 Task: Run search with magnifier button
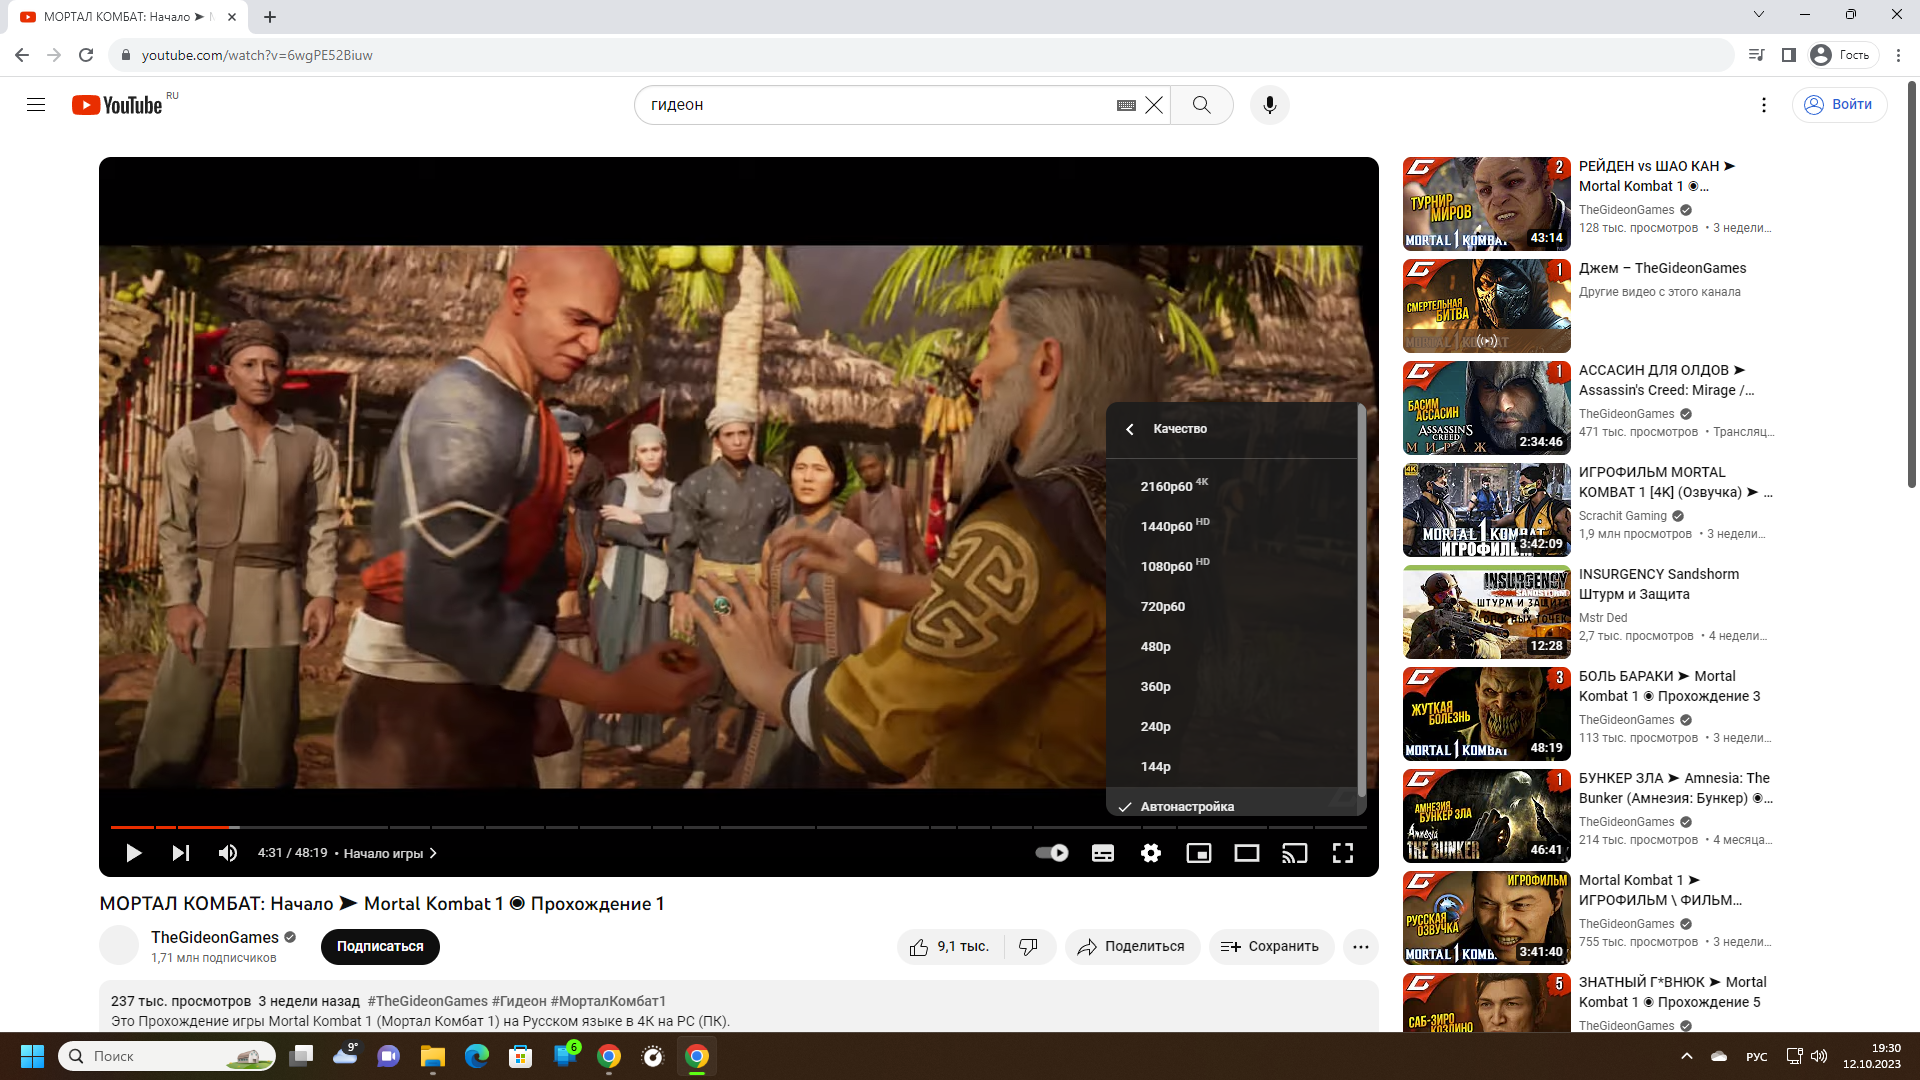[1202, 105]
